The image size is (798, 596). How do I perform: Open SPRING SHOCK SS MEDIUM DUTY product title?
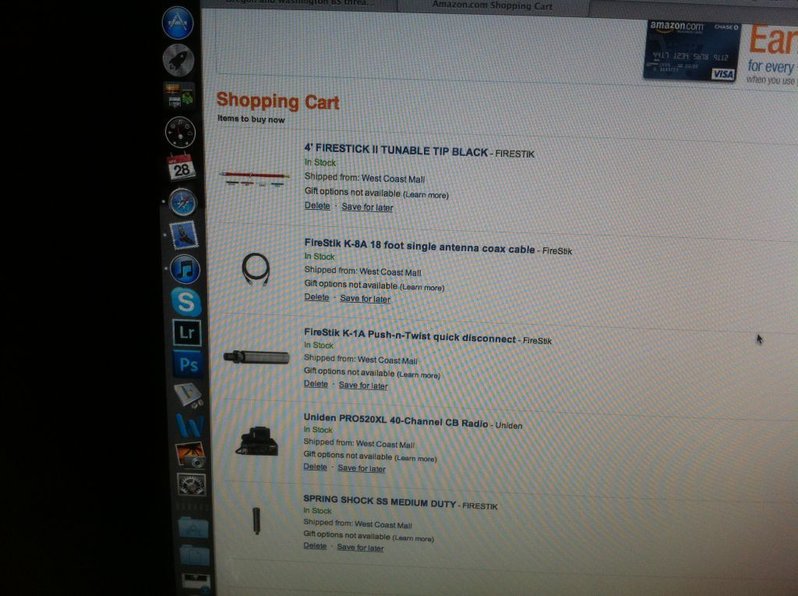[380, 501]
